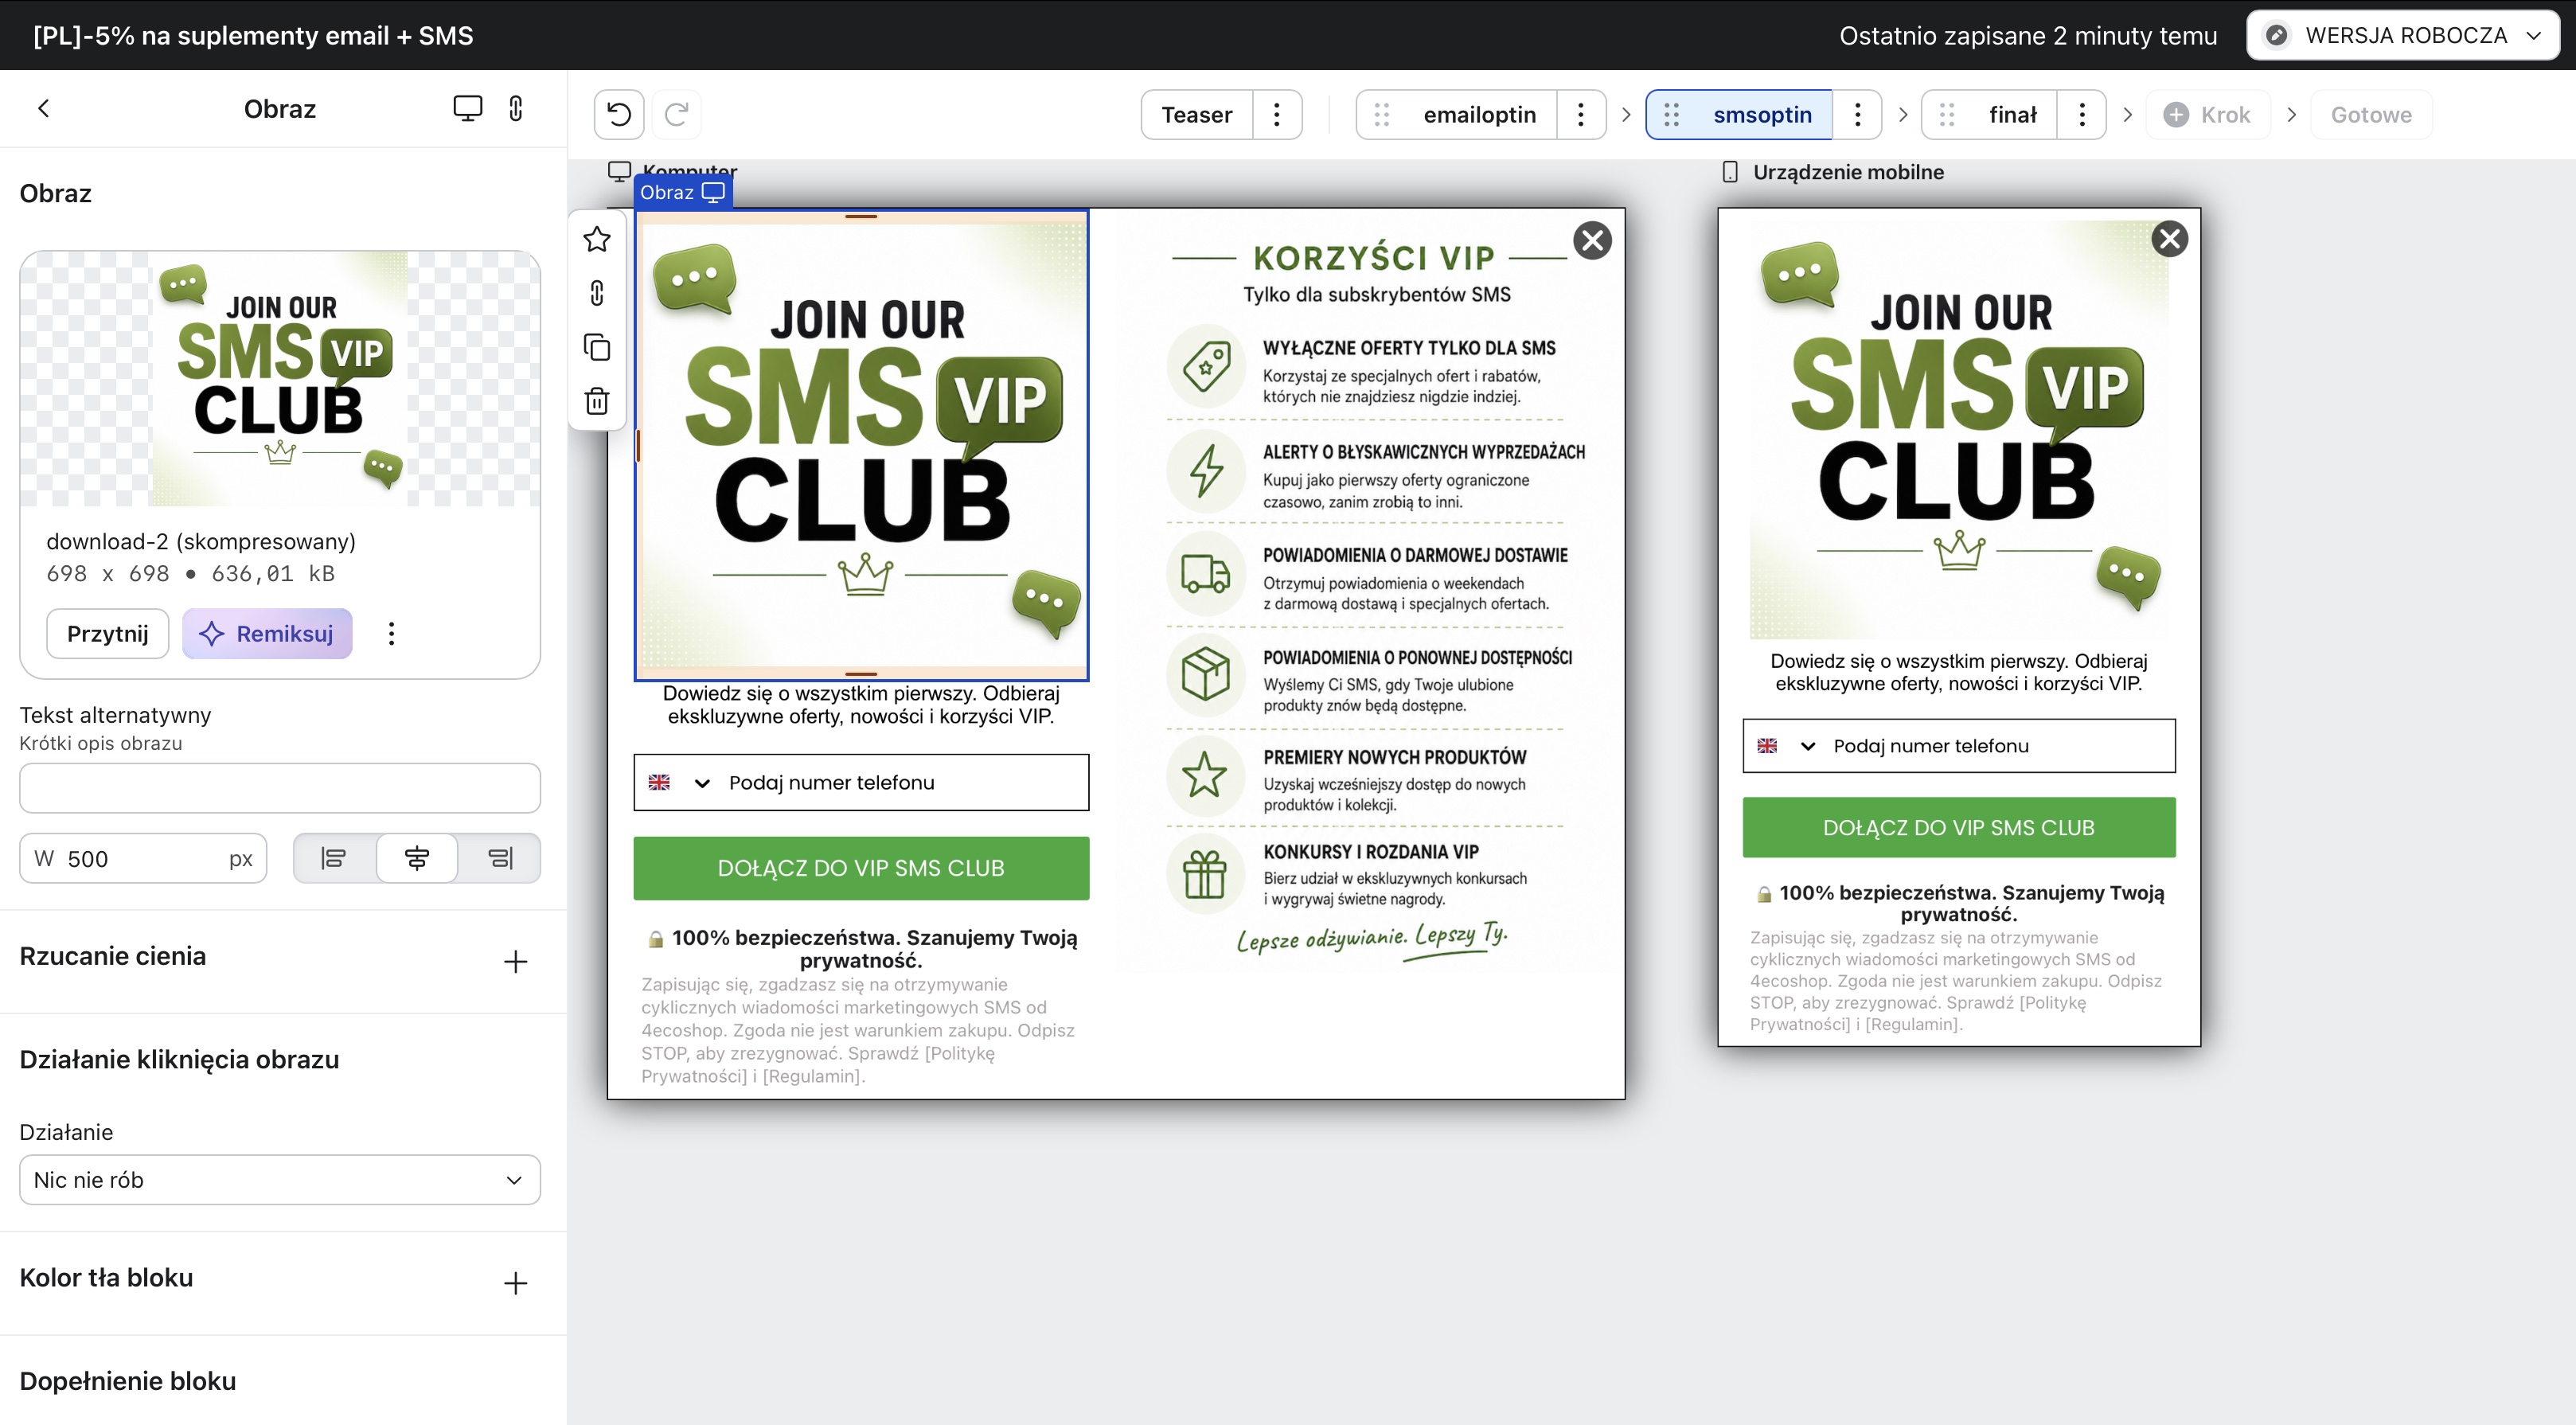Align image to the left

333,858
